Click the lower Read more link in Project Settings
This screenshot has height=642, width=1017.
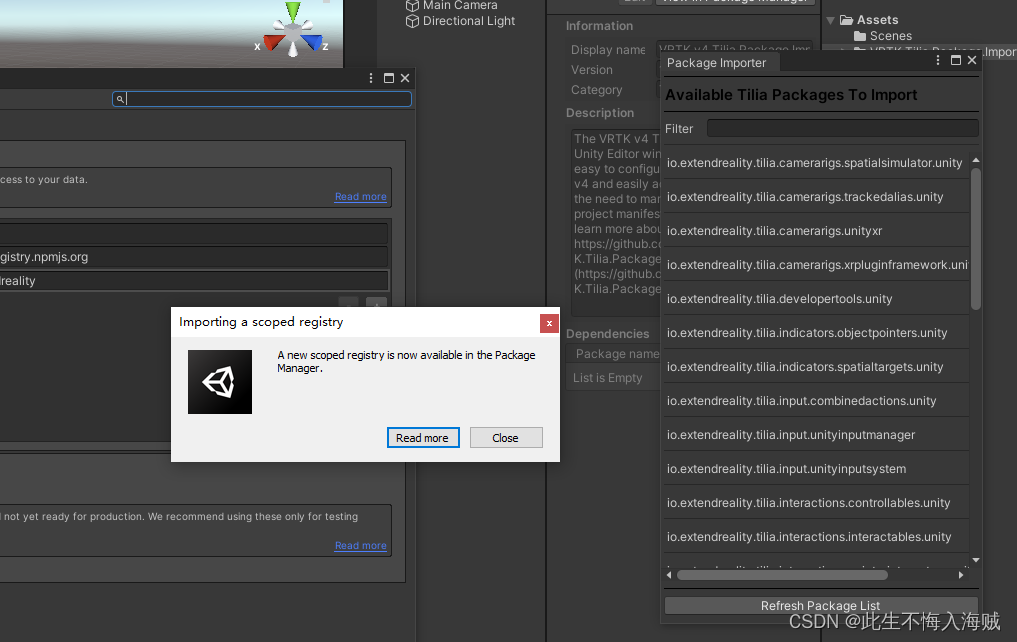(361, 545)
